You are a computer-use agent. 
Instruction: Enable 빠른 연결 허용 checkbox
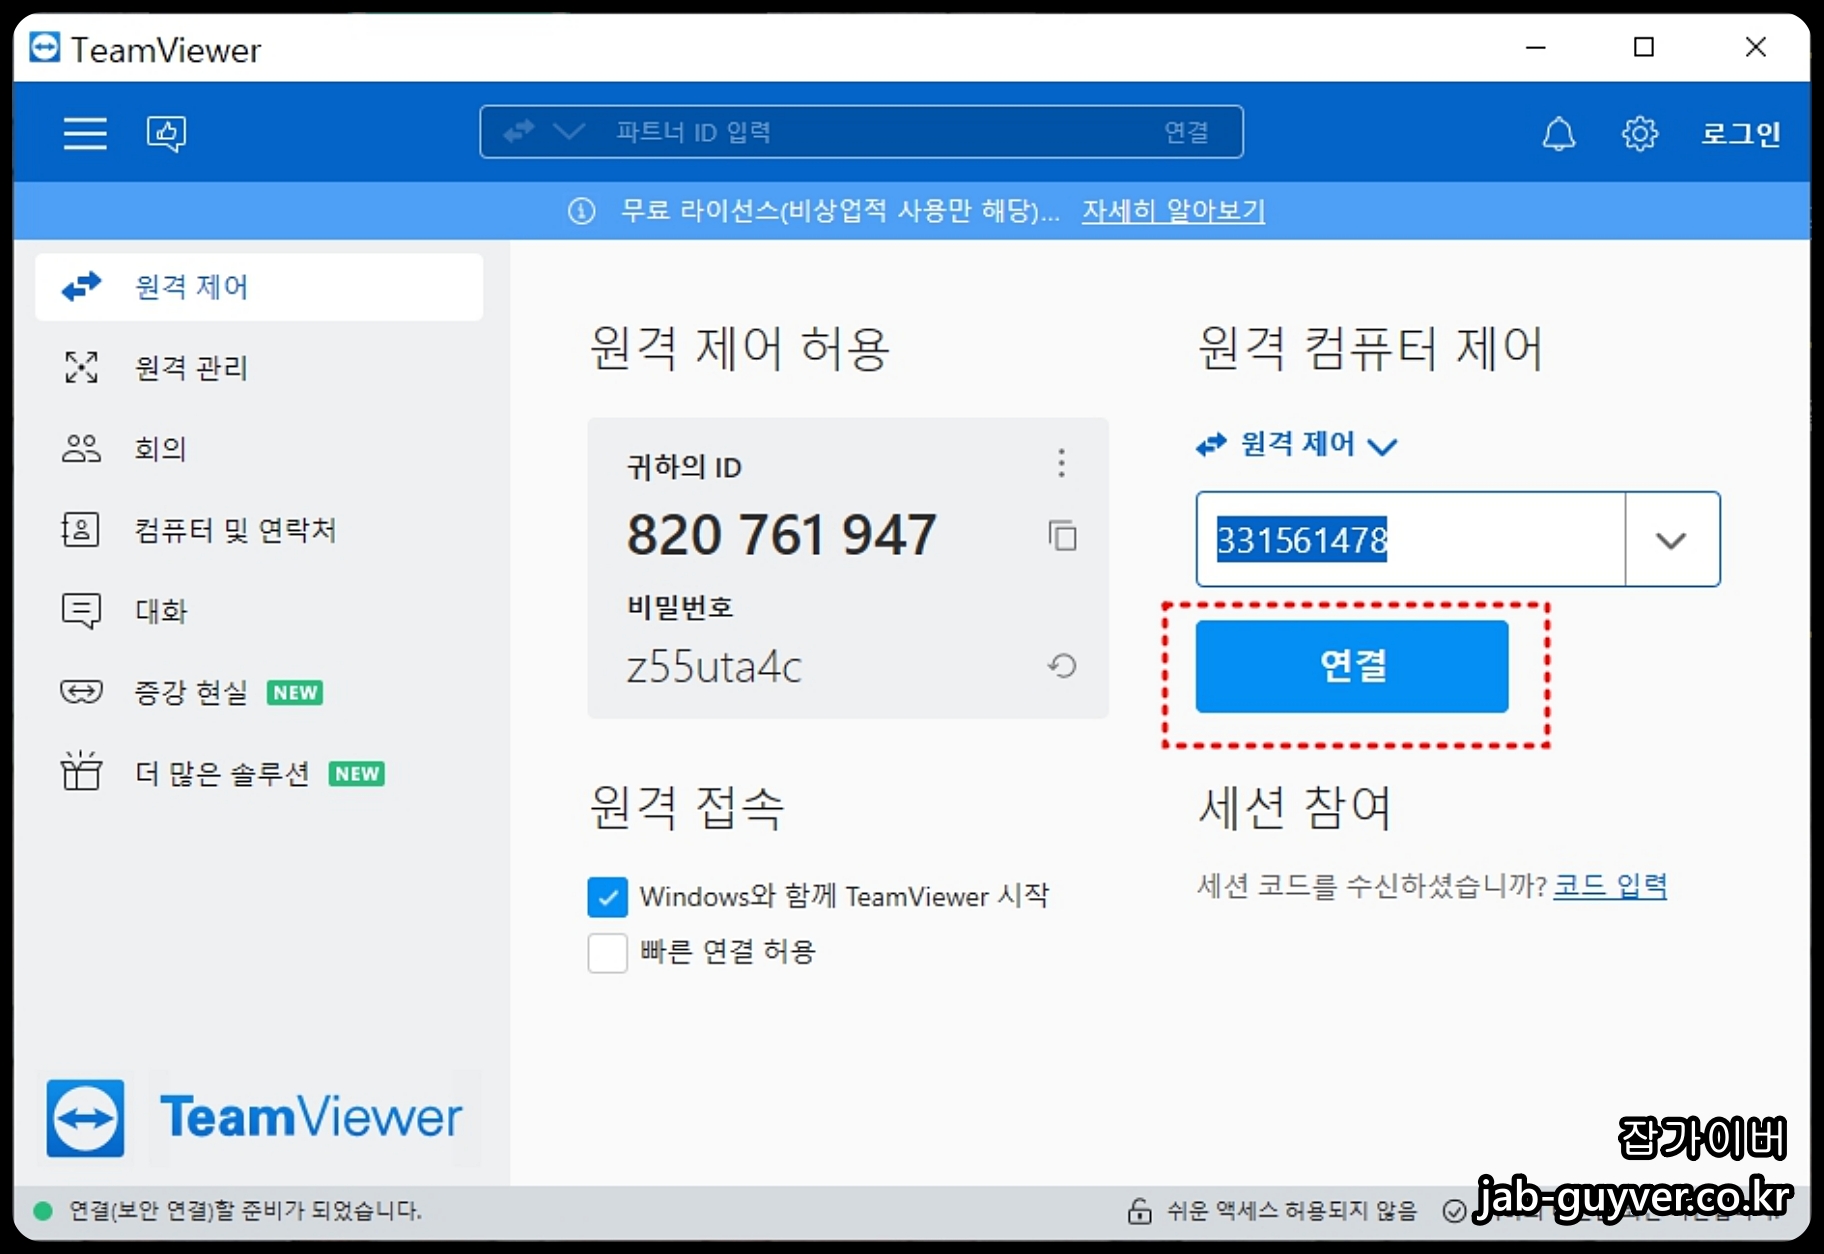(x=608, y=953)
